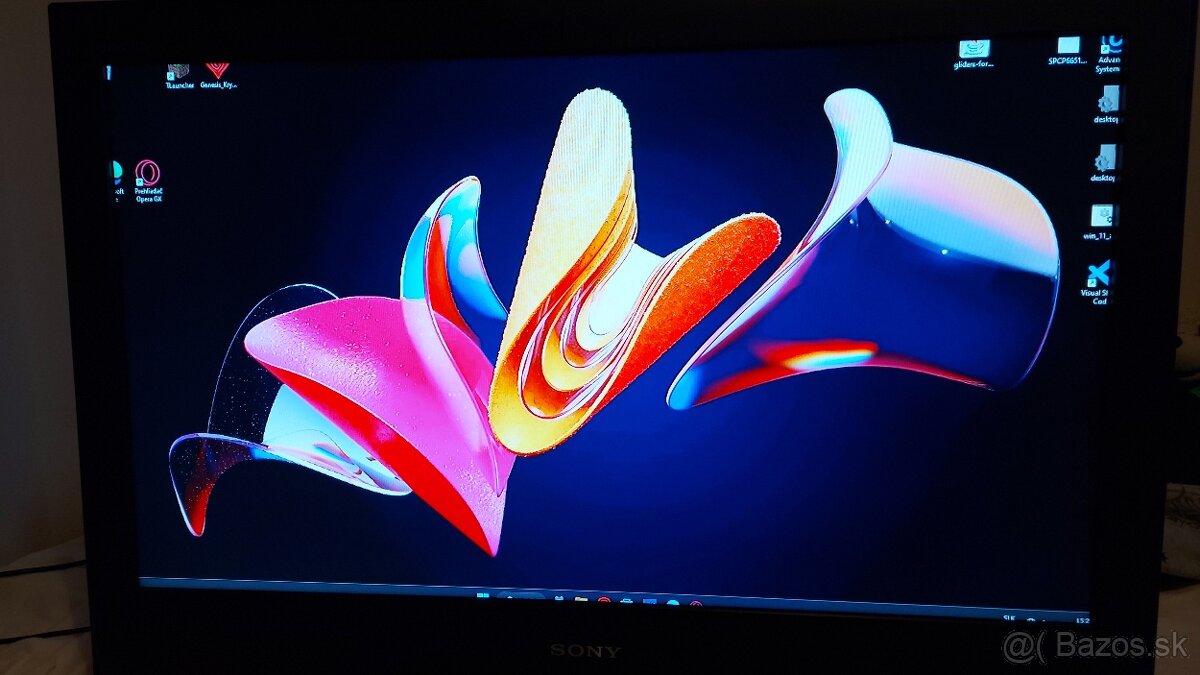1200x675 pixels.
Task: Open the gliders-for... file on desktop
Action: 974,54
